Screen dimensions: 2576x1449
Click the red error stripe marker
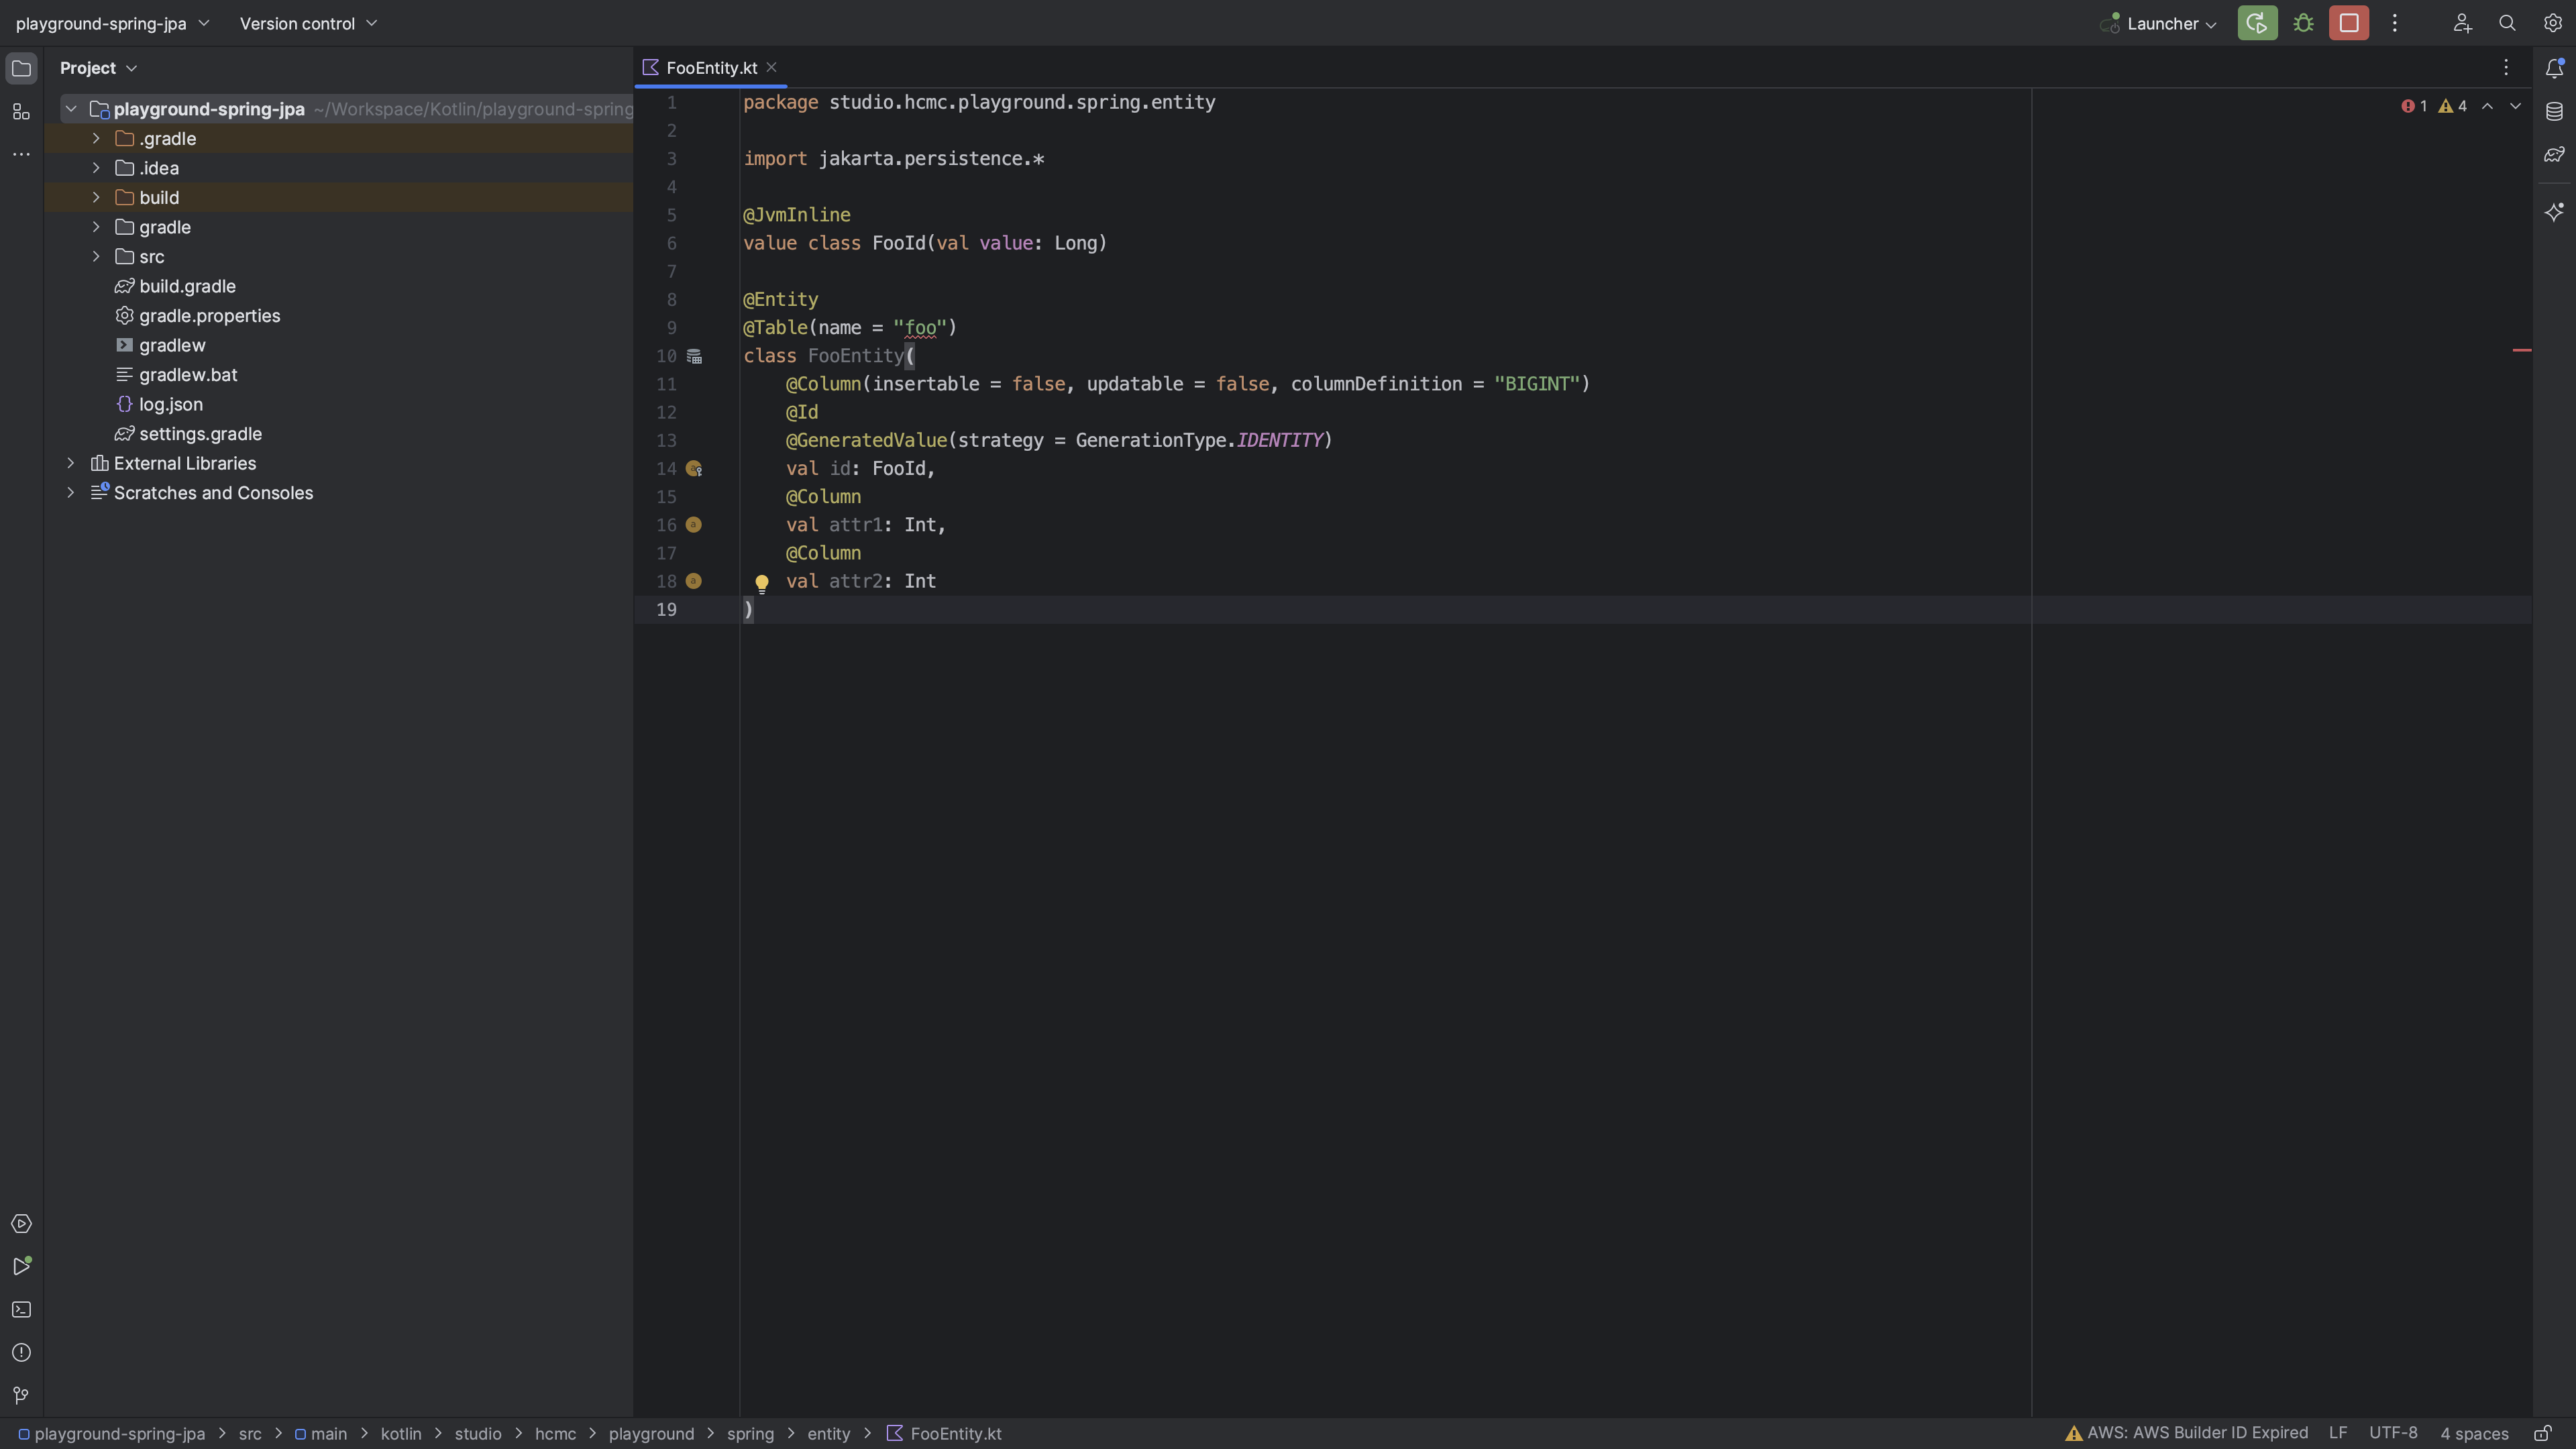(x=2522, y=350)
